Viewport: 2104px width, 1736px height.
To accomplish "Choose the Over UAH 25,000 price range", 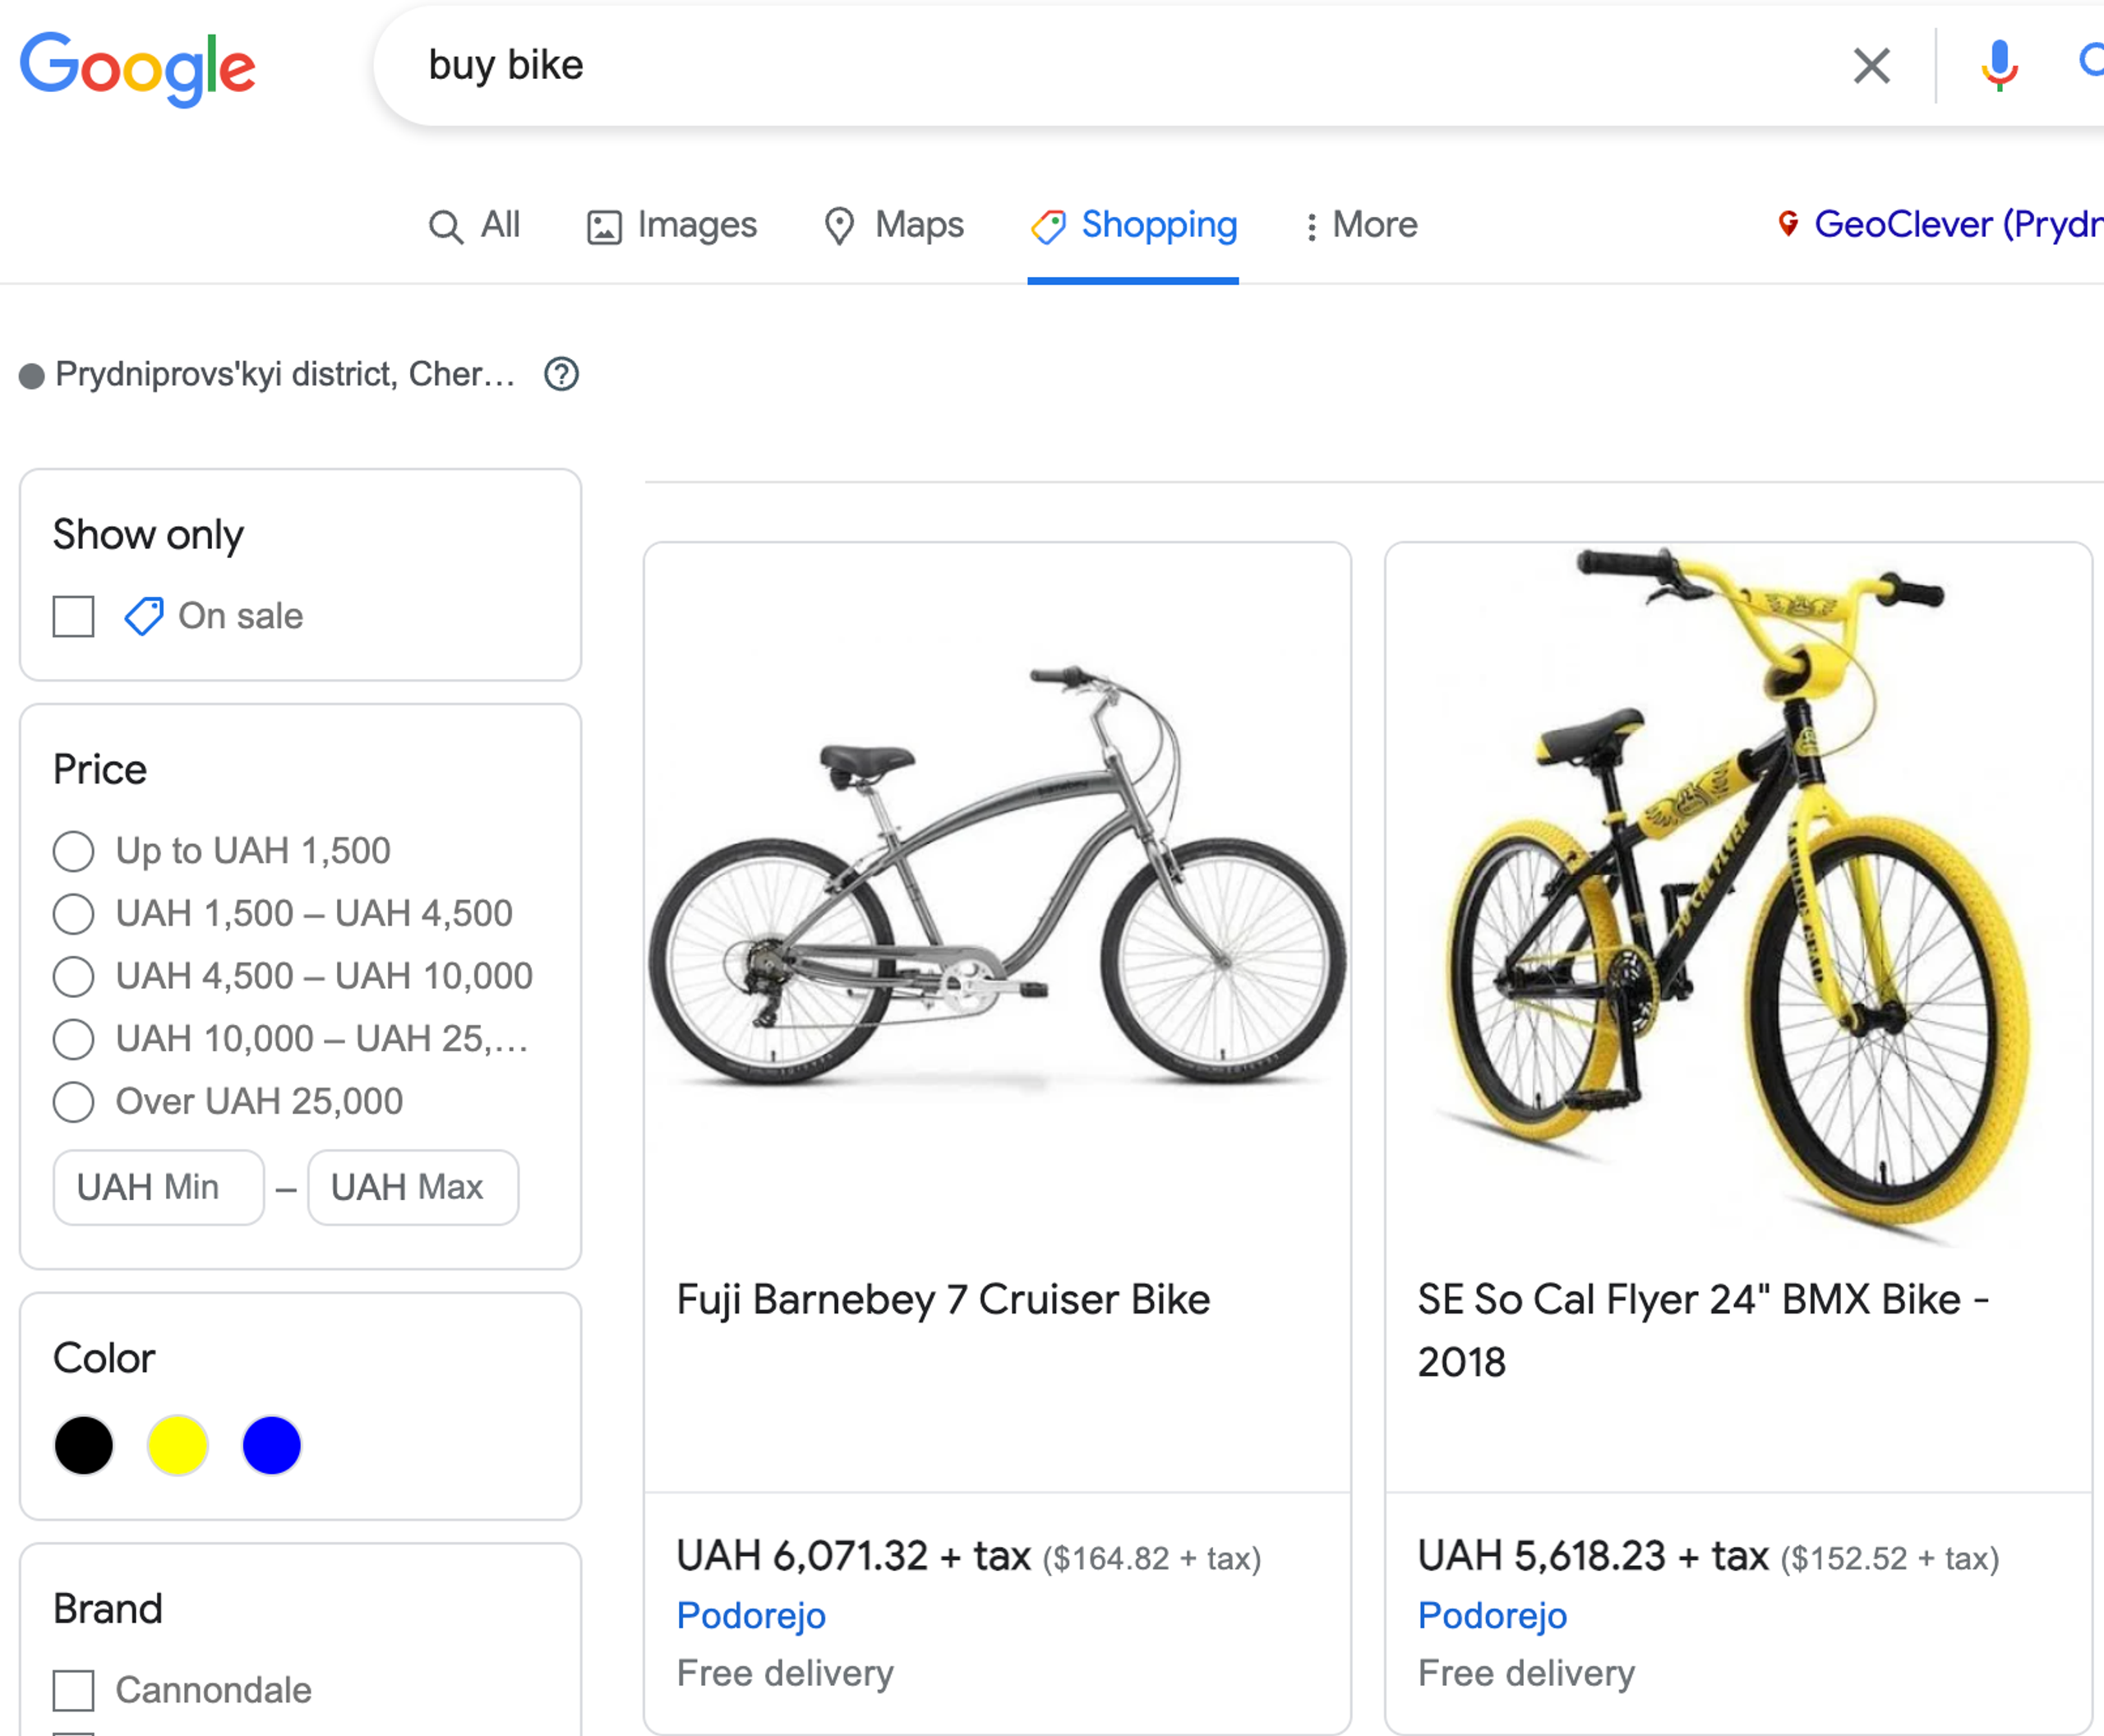I will (x=73, y=1102).
